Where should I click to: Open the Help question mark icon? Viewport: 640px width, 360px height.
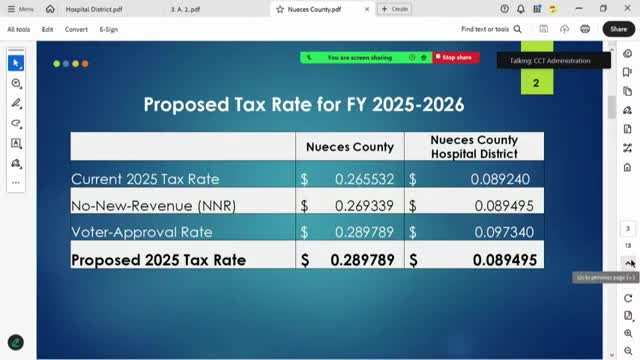pos(504,9)
